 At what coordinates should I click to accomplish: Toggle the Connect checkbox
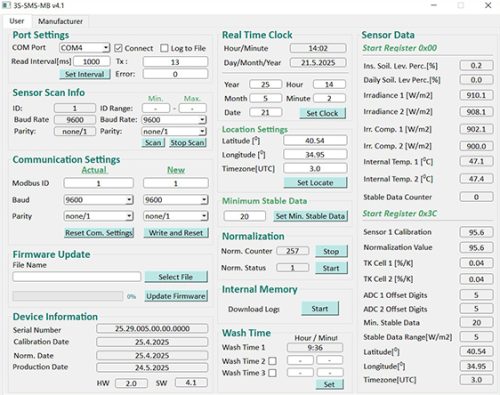118,48
